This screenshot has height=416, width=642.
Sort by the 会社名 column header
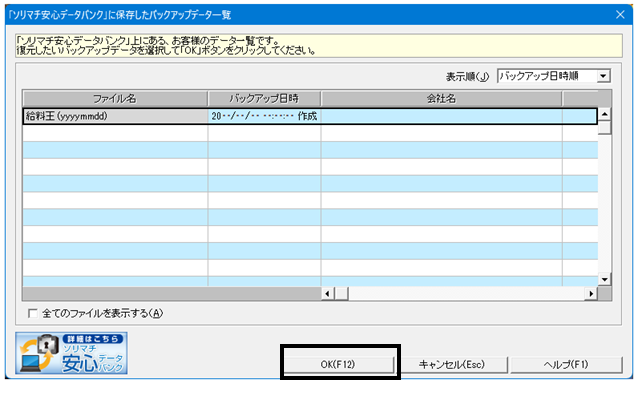[441, 99]
